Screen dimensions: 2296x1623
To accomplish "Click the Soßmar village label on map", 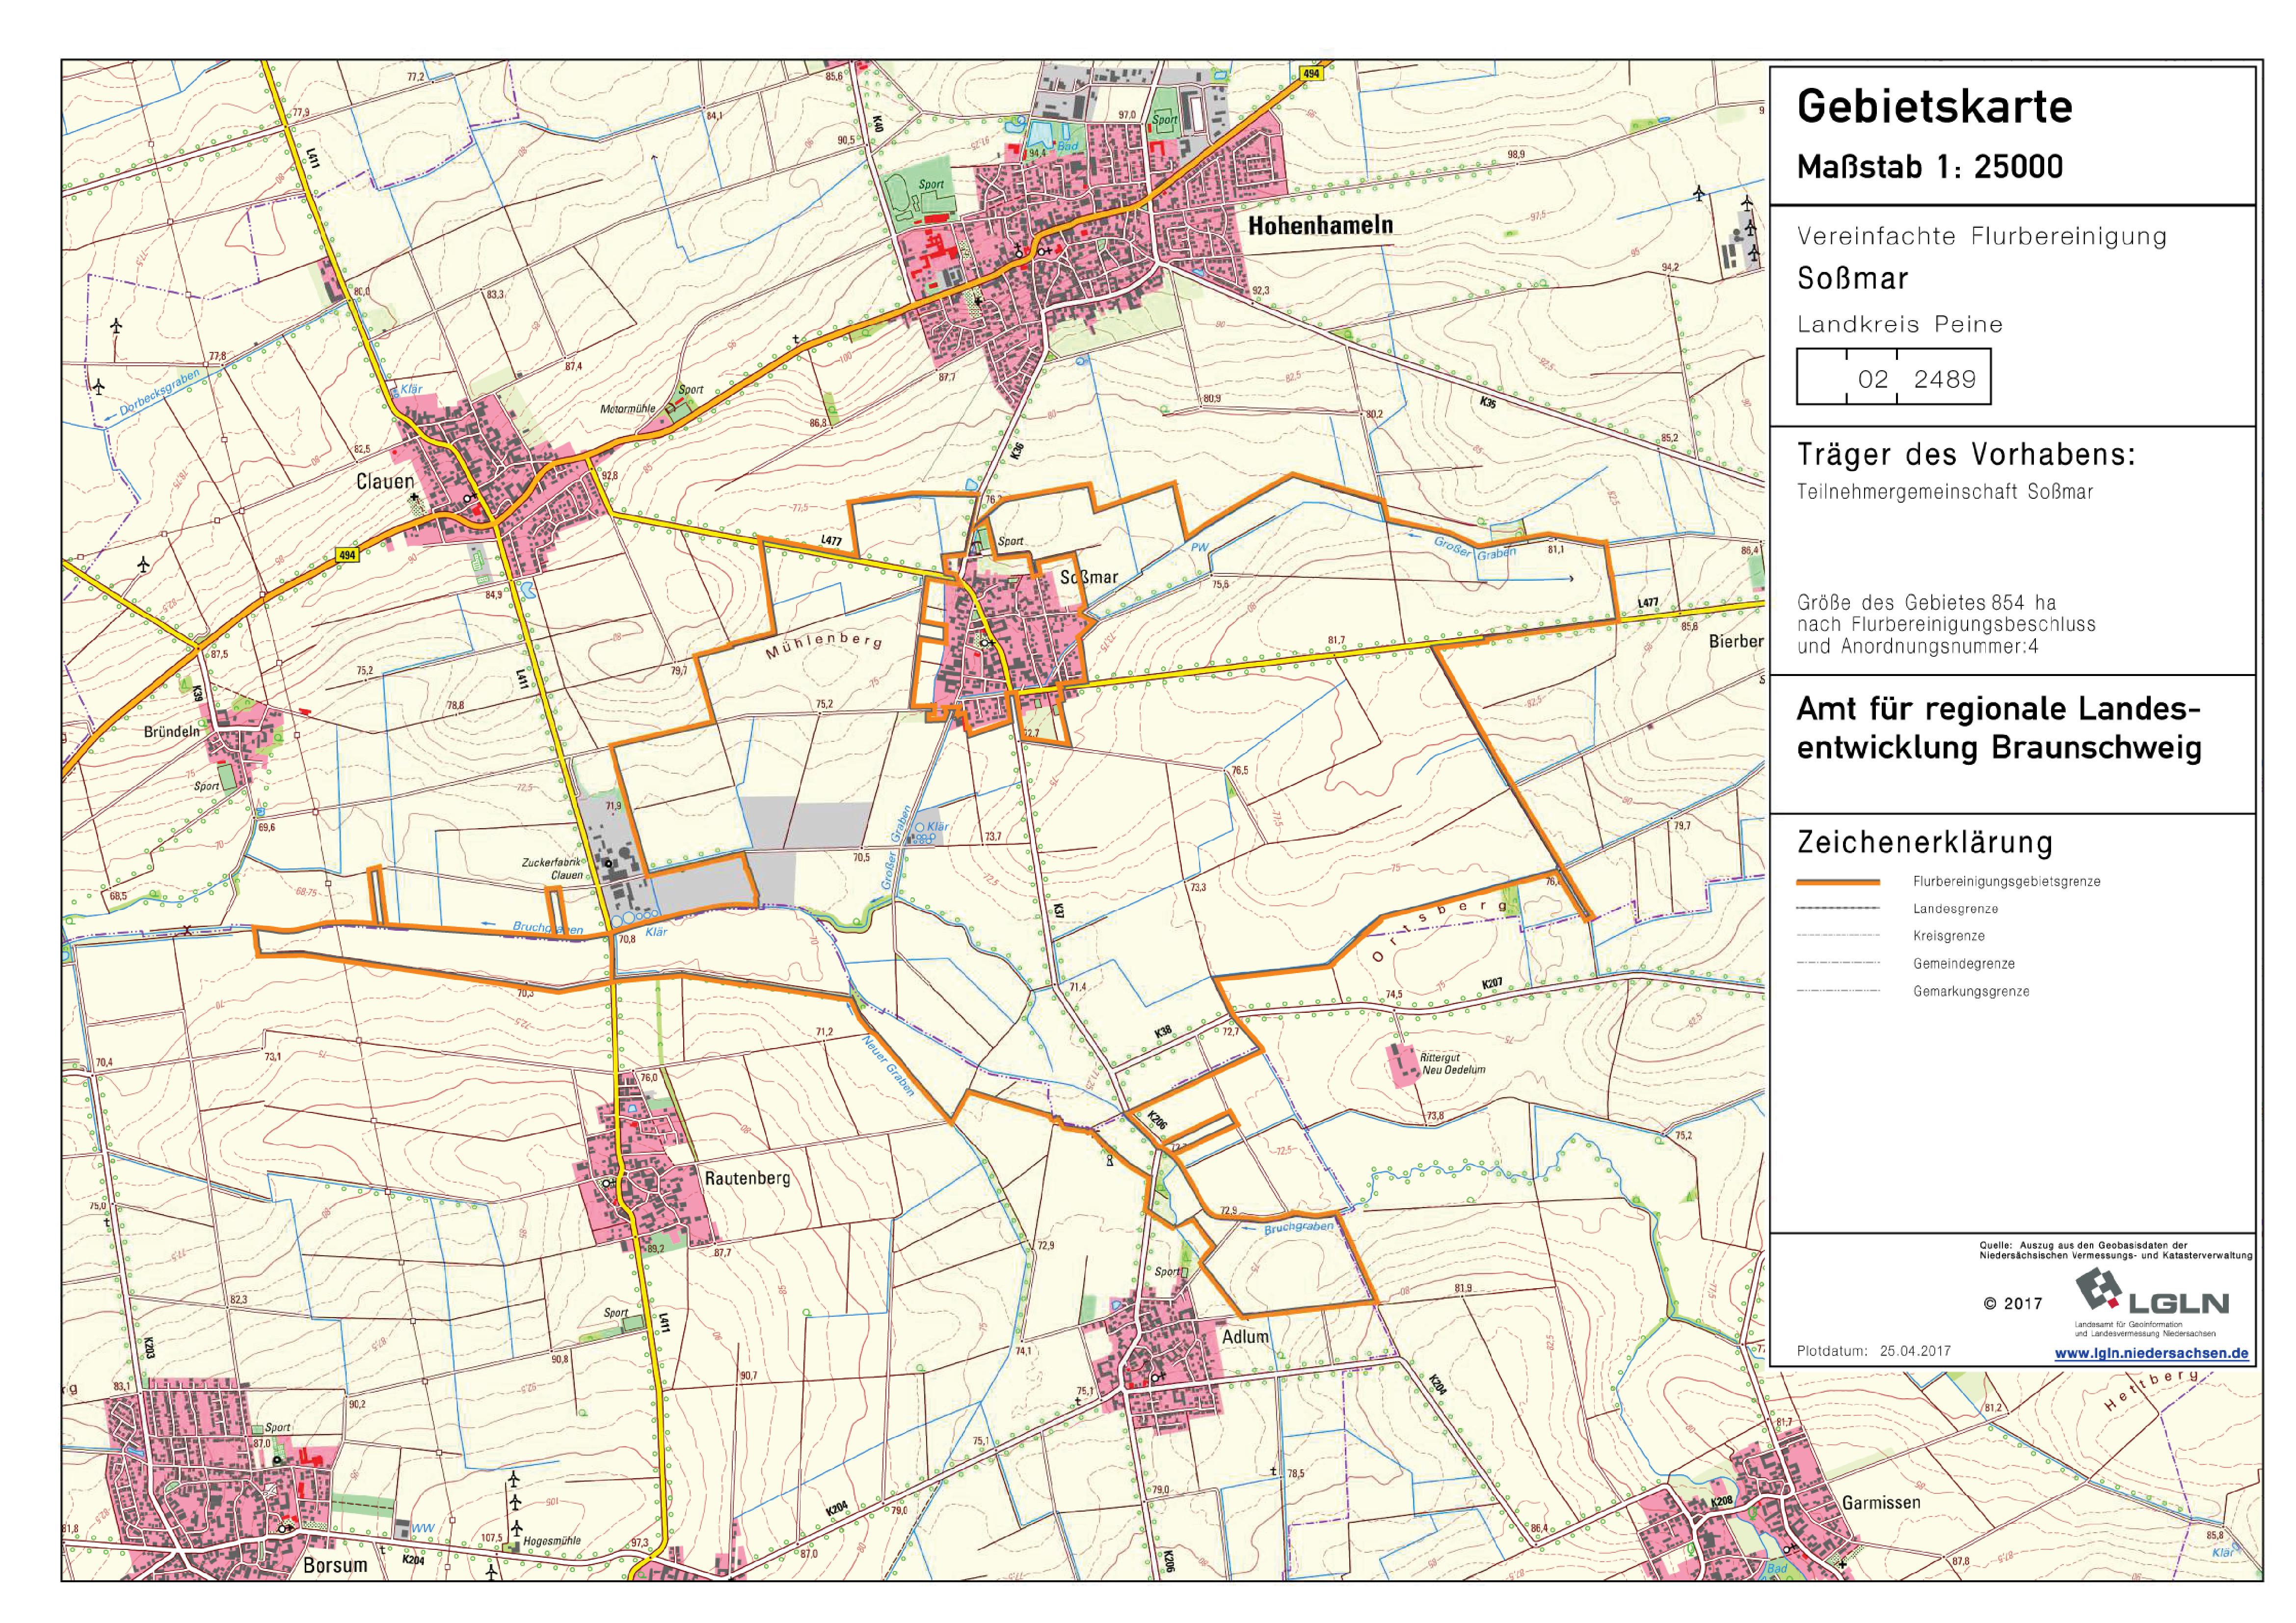I will [1089, 577].
